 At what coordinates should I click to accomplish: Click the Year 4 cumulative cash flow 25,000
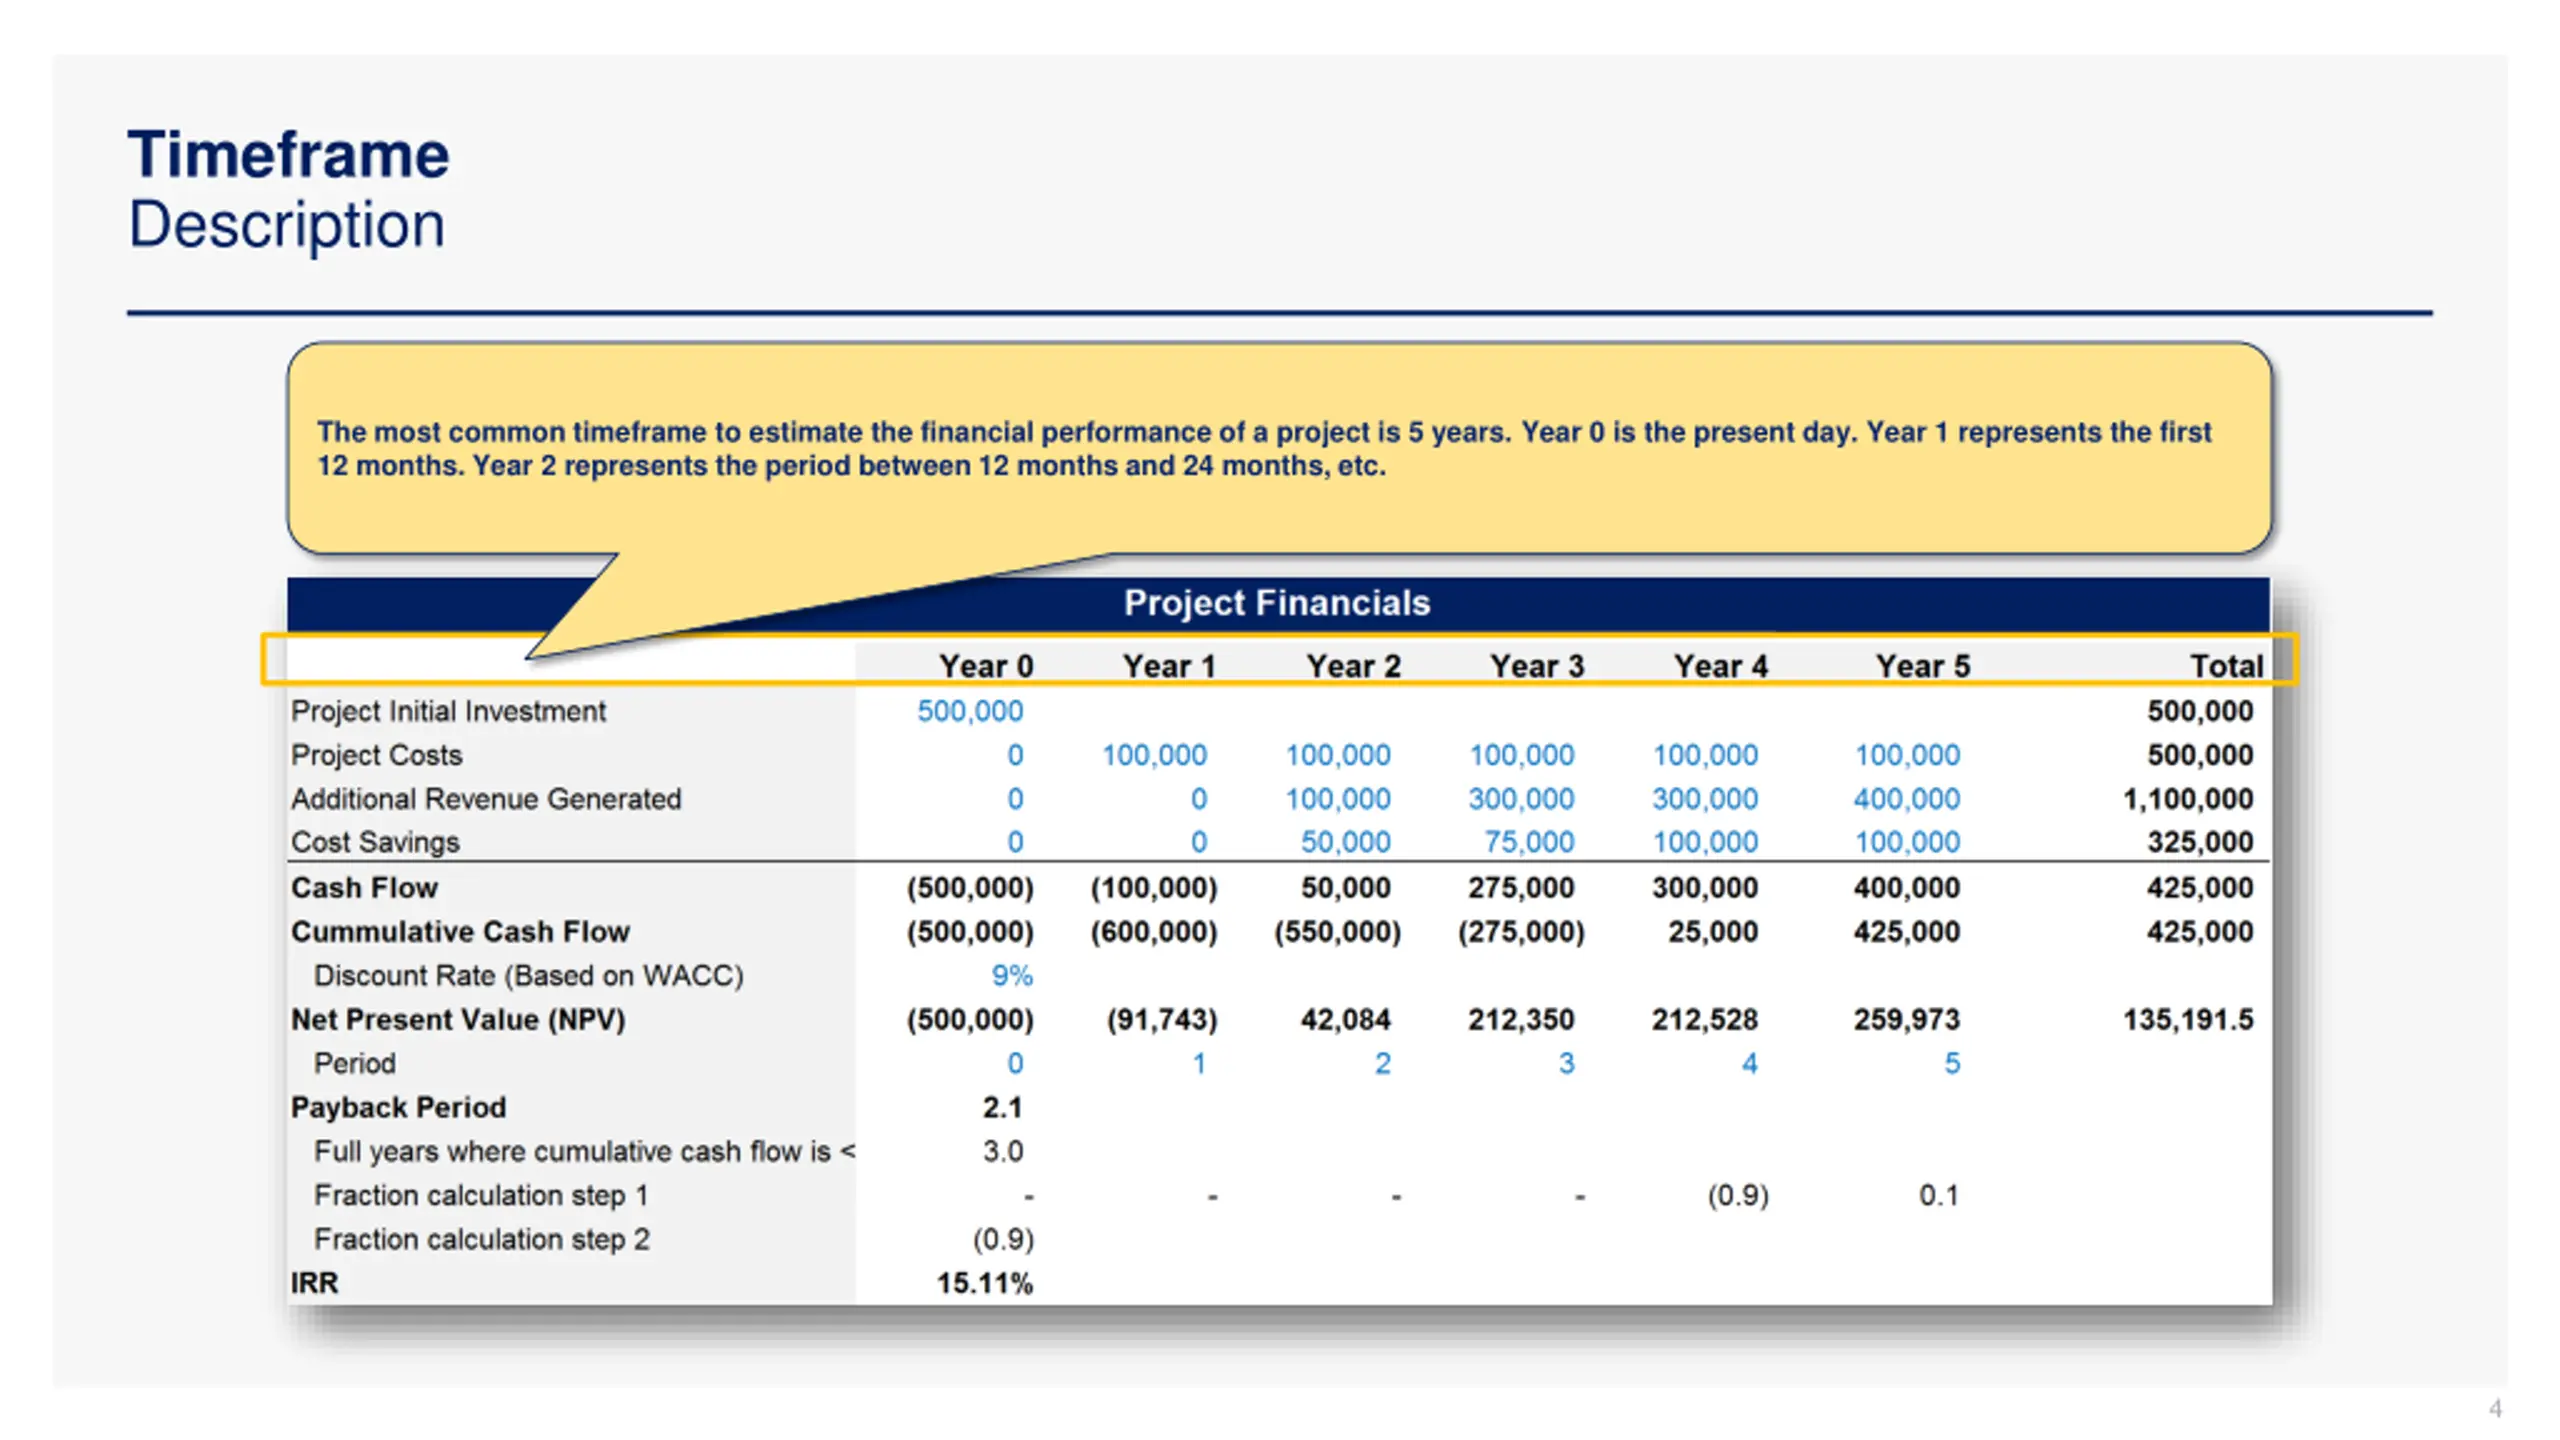(1712, 932)
